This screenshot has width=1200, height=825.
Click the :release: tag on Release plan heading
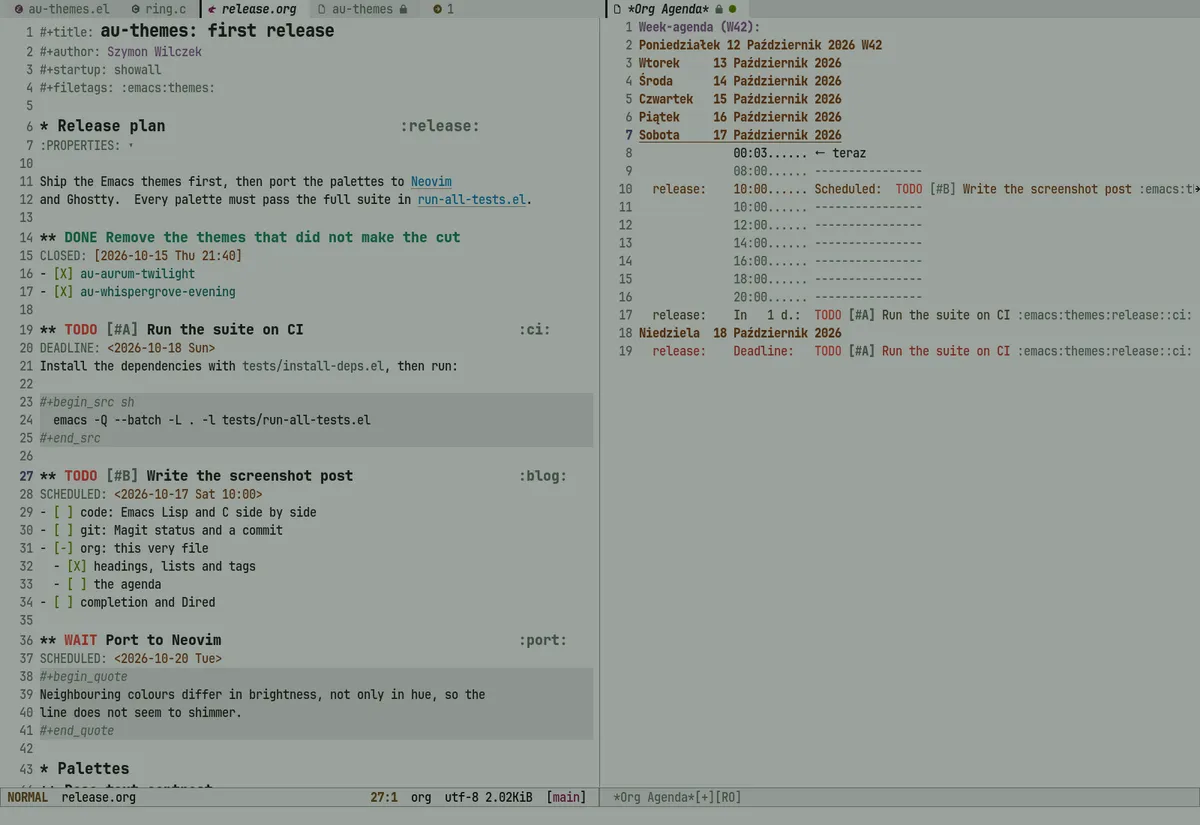click(440, 126)
